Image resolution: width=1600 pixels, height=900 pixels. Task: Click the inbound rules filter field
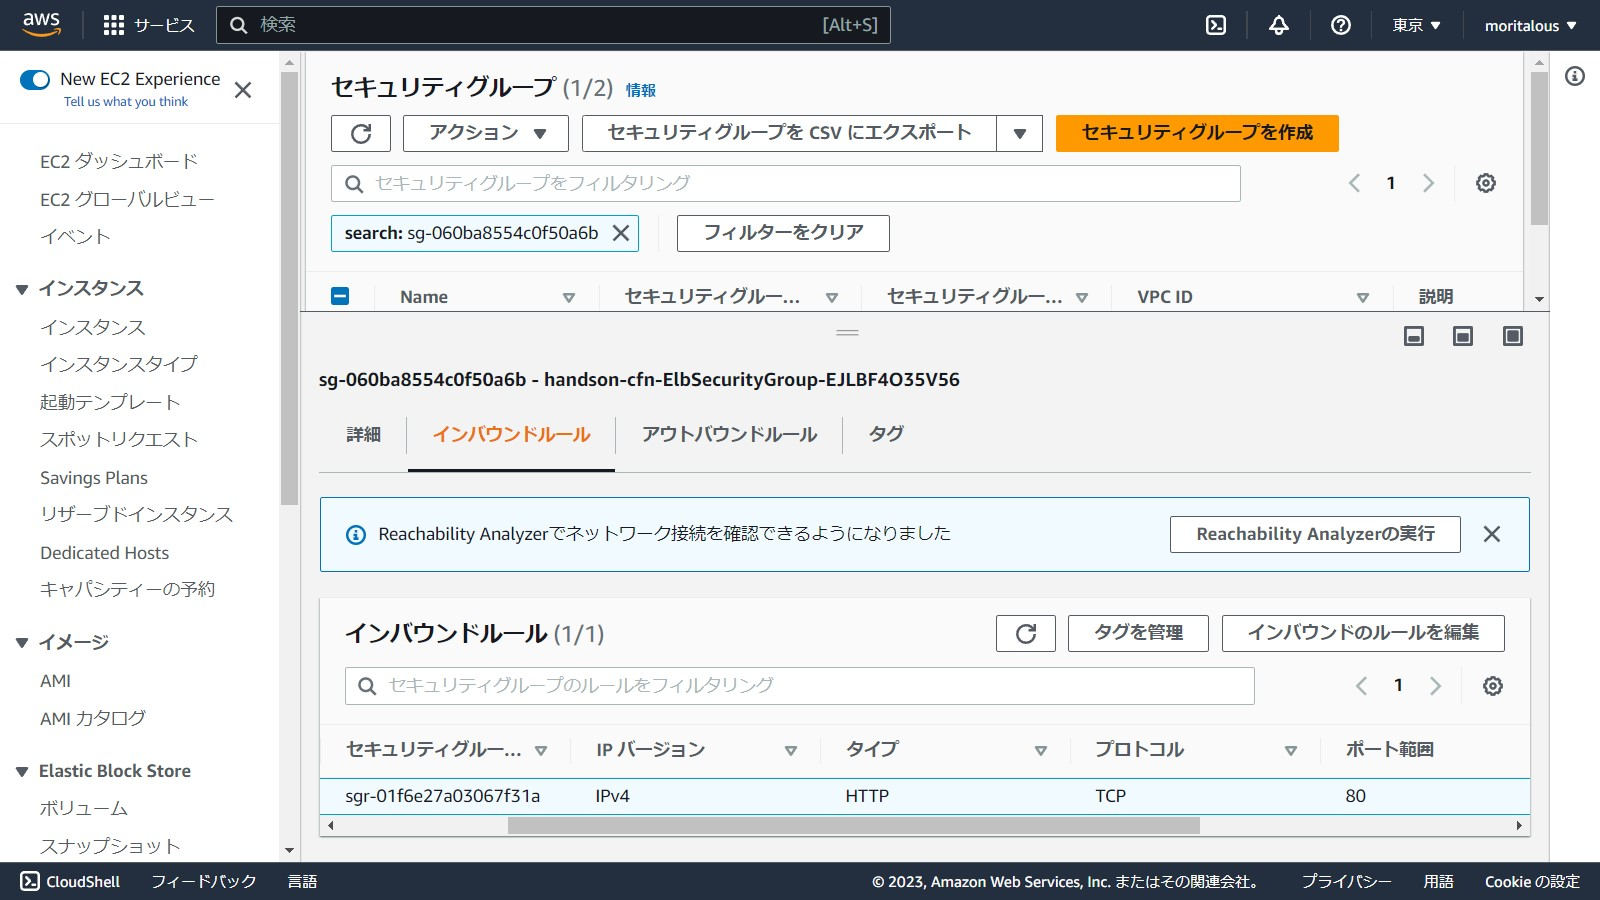click(800, 686)
